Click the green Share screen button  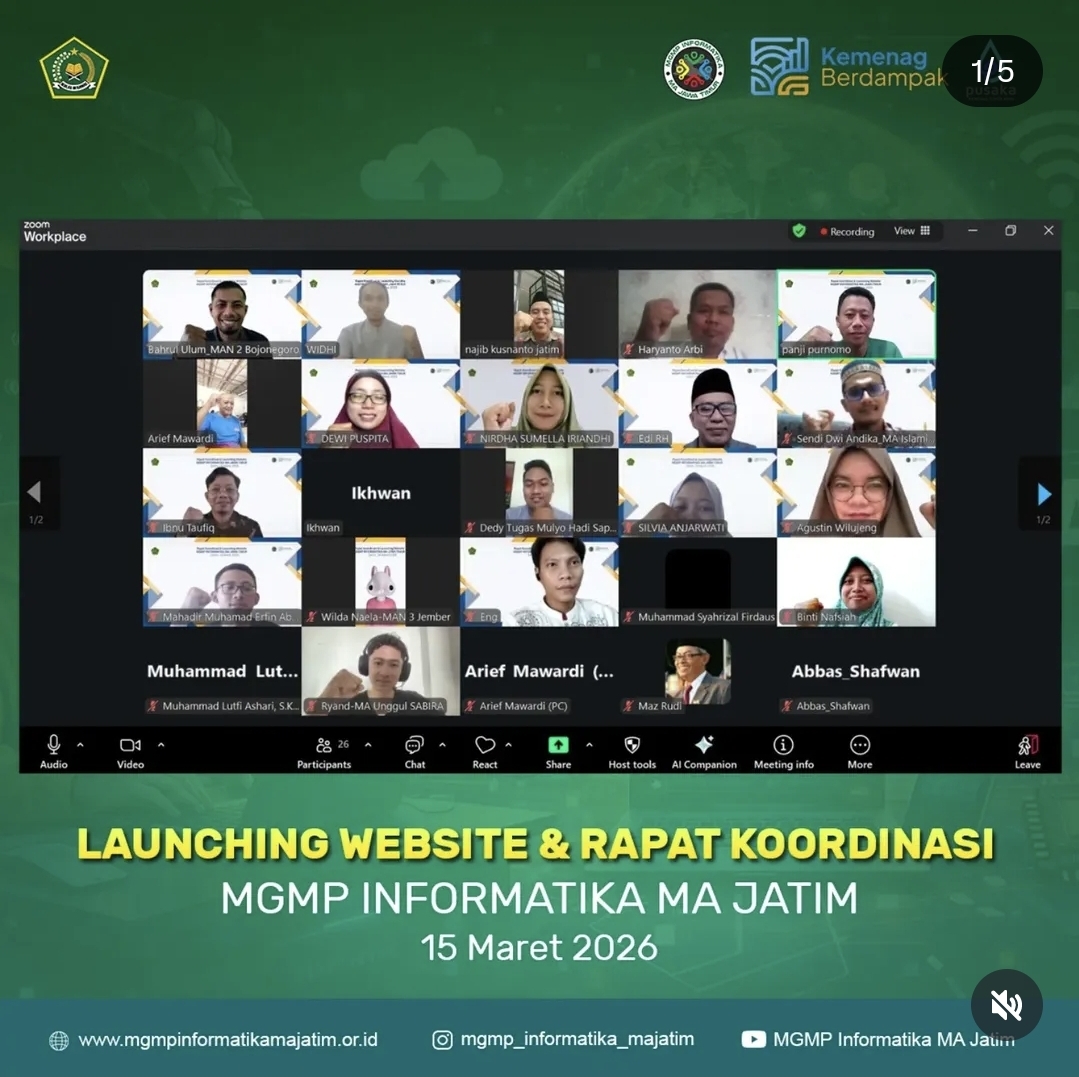(x=558, y=745)
